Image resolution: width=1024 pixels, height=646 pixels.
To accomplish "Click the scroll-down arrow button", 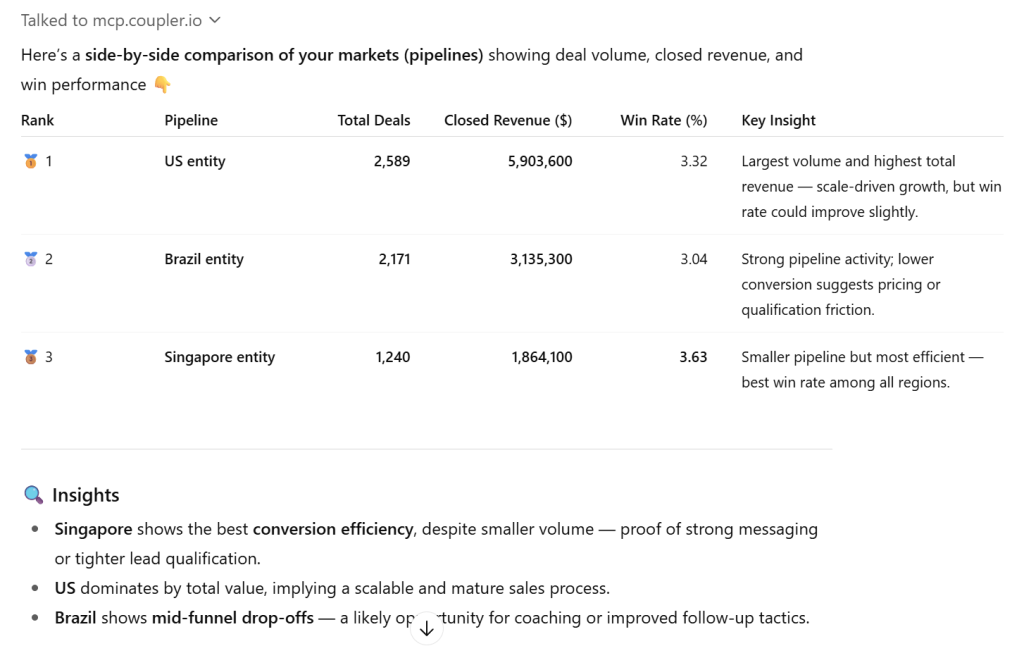I will click(427, 629).
